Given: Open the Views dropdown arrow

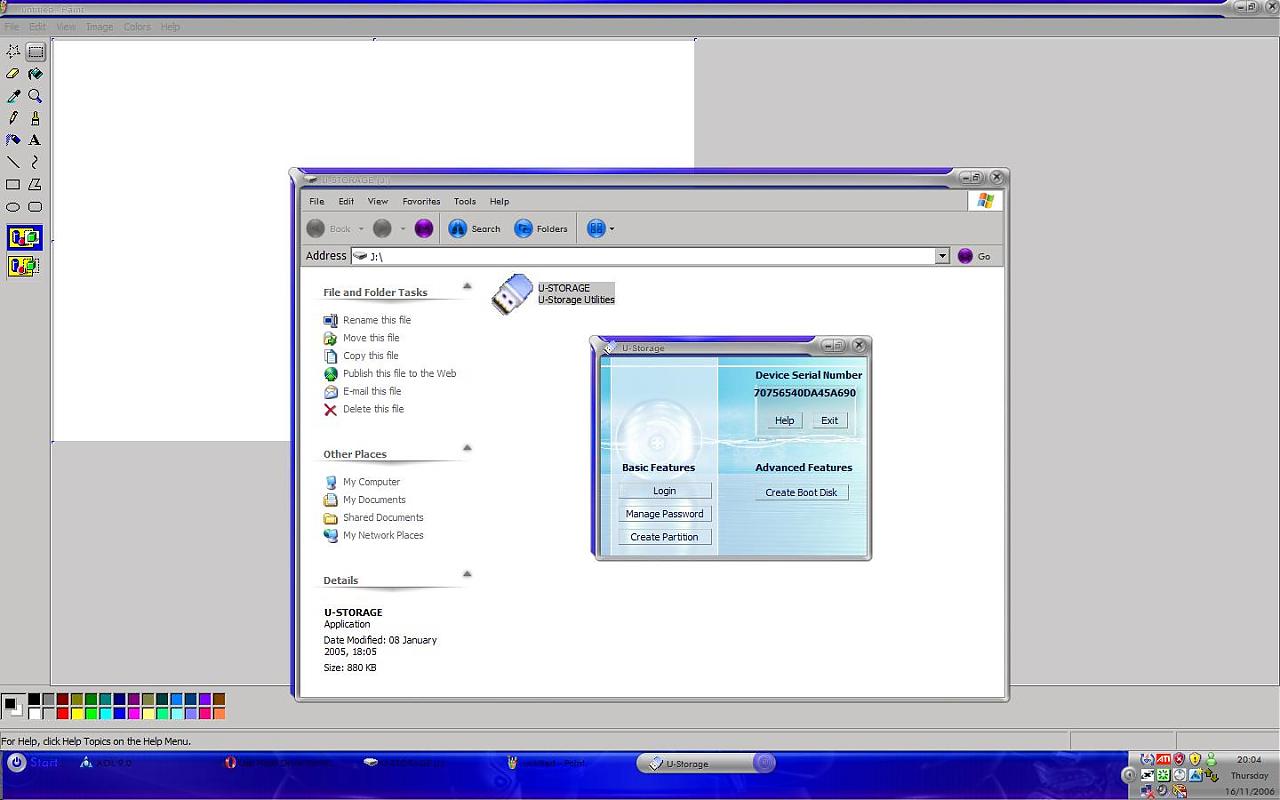Looking at the screenshot, I should (x=612, y=229).
